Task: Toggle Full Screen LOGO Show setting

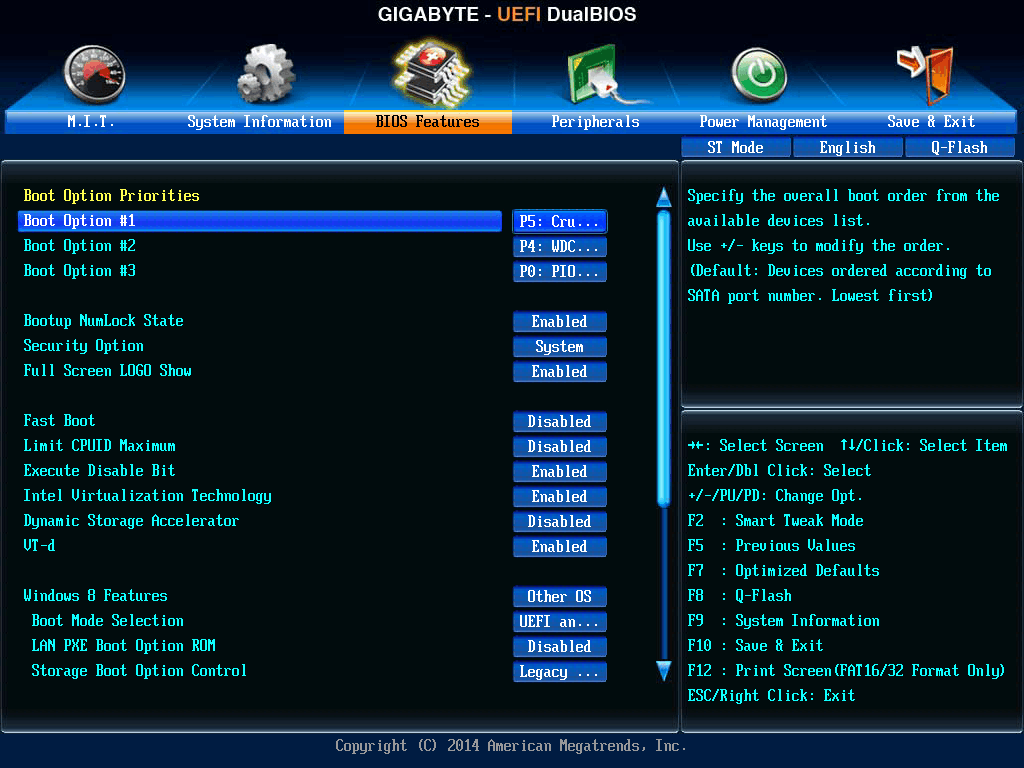Action: click(560, 371)
